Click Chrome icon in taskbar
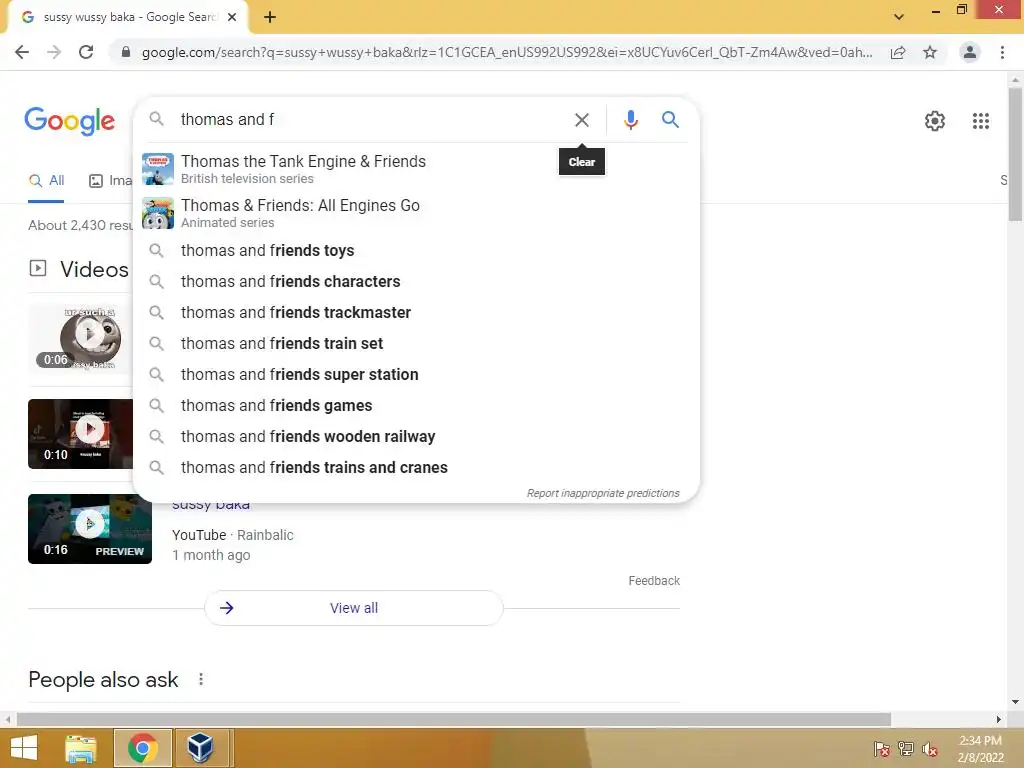 click(x=142, y=748)
